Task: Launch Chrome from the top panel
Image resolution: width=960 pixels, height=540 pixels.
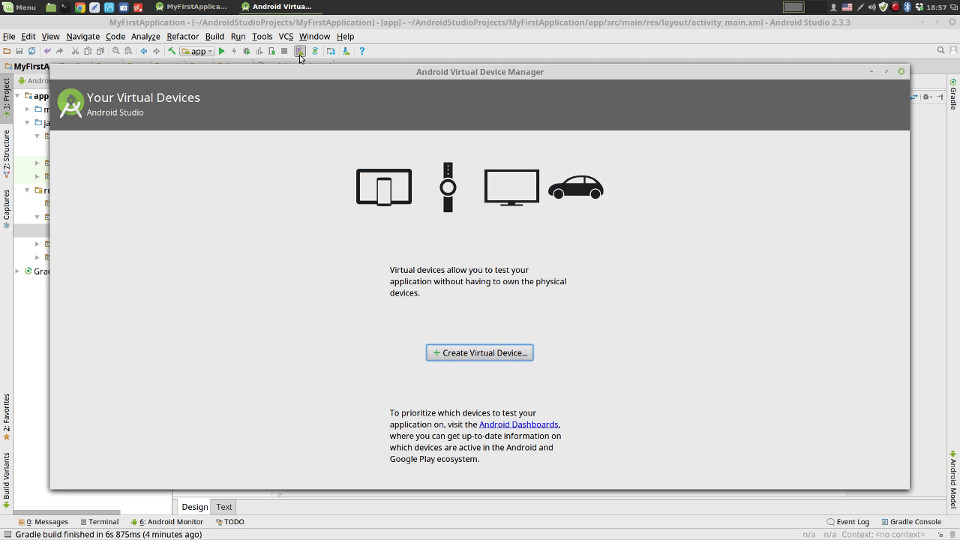Action: tap(80, 7)
